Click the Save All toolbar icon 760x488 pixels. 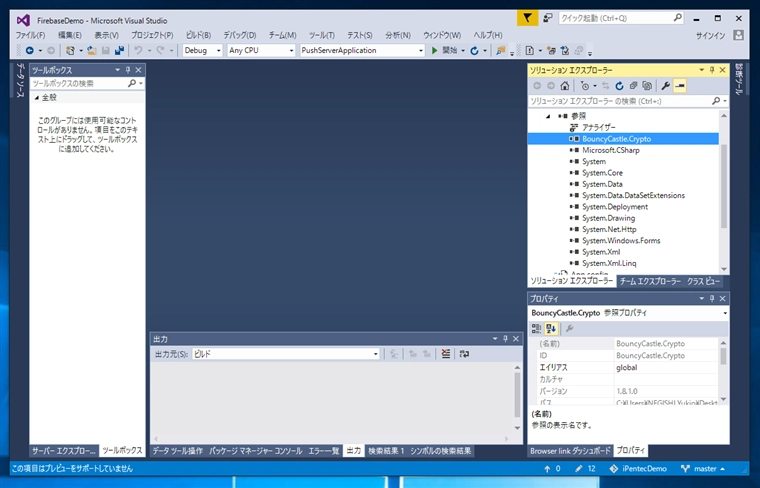click(119, 50)
